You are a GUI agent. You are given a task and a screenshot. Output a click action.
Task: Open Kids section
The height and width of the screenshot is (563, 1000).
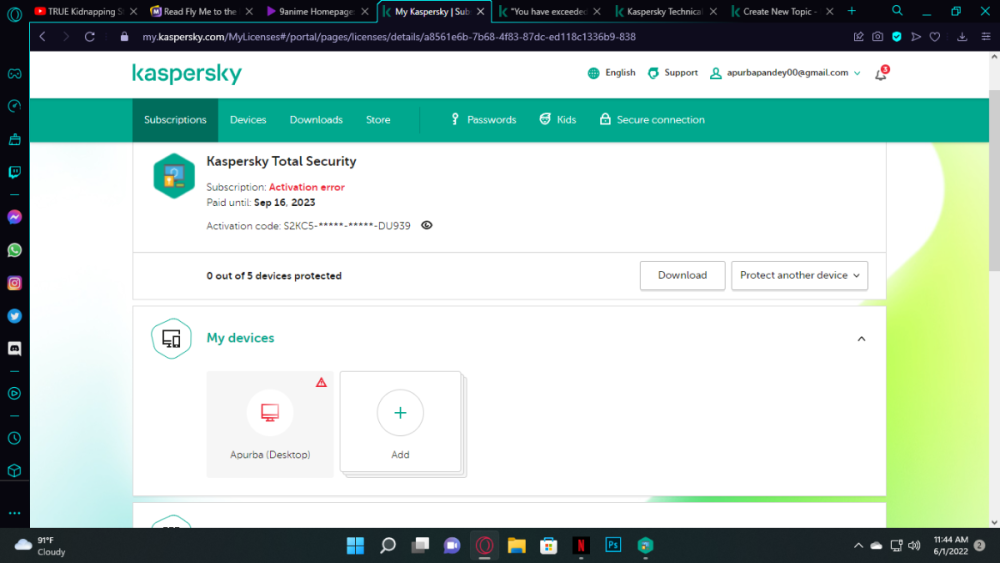557,119
